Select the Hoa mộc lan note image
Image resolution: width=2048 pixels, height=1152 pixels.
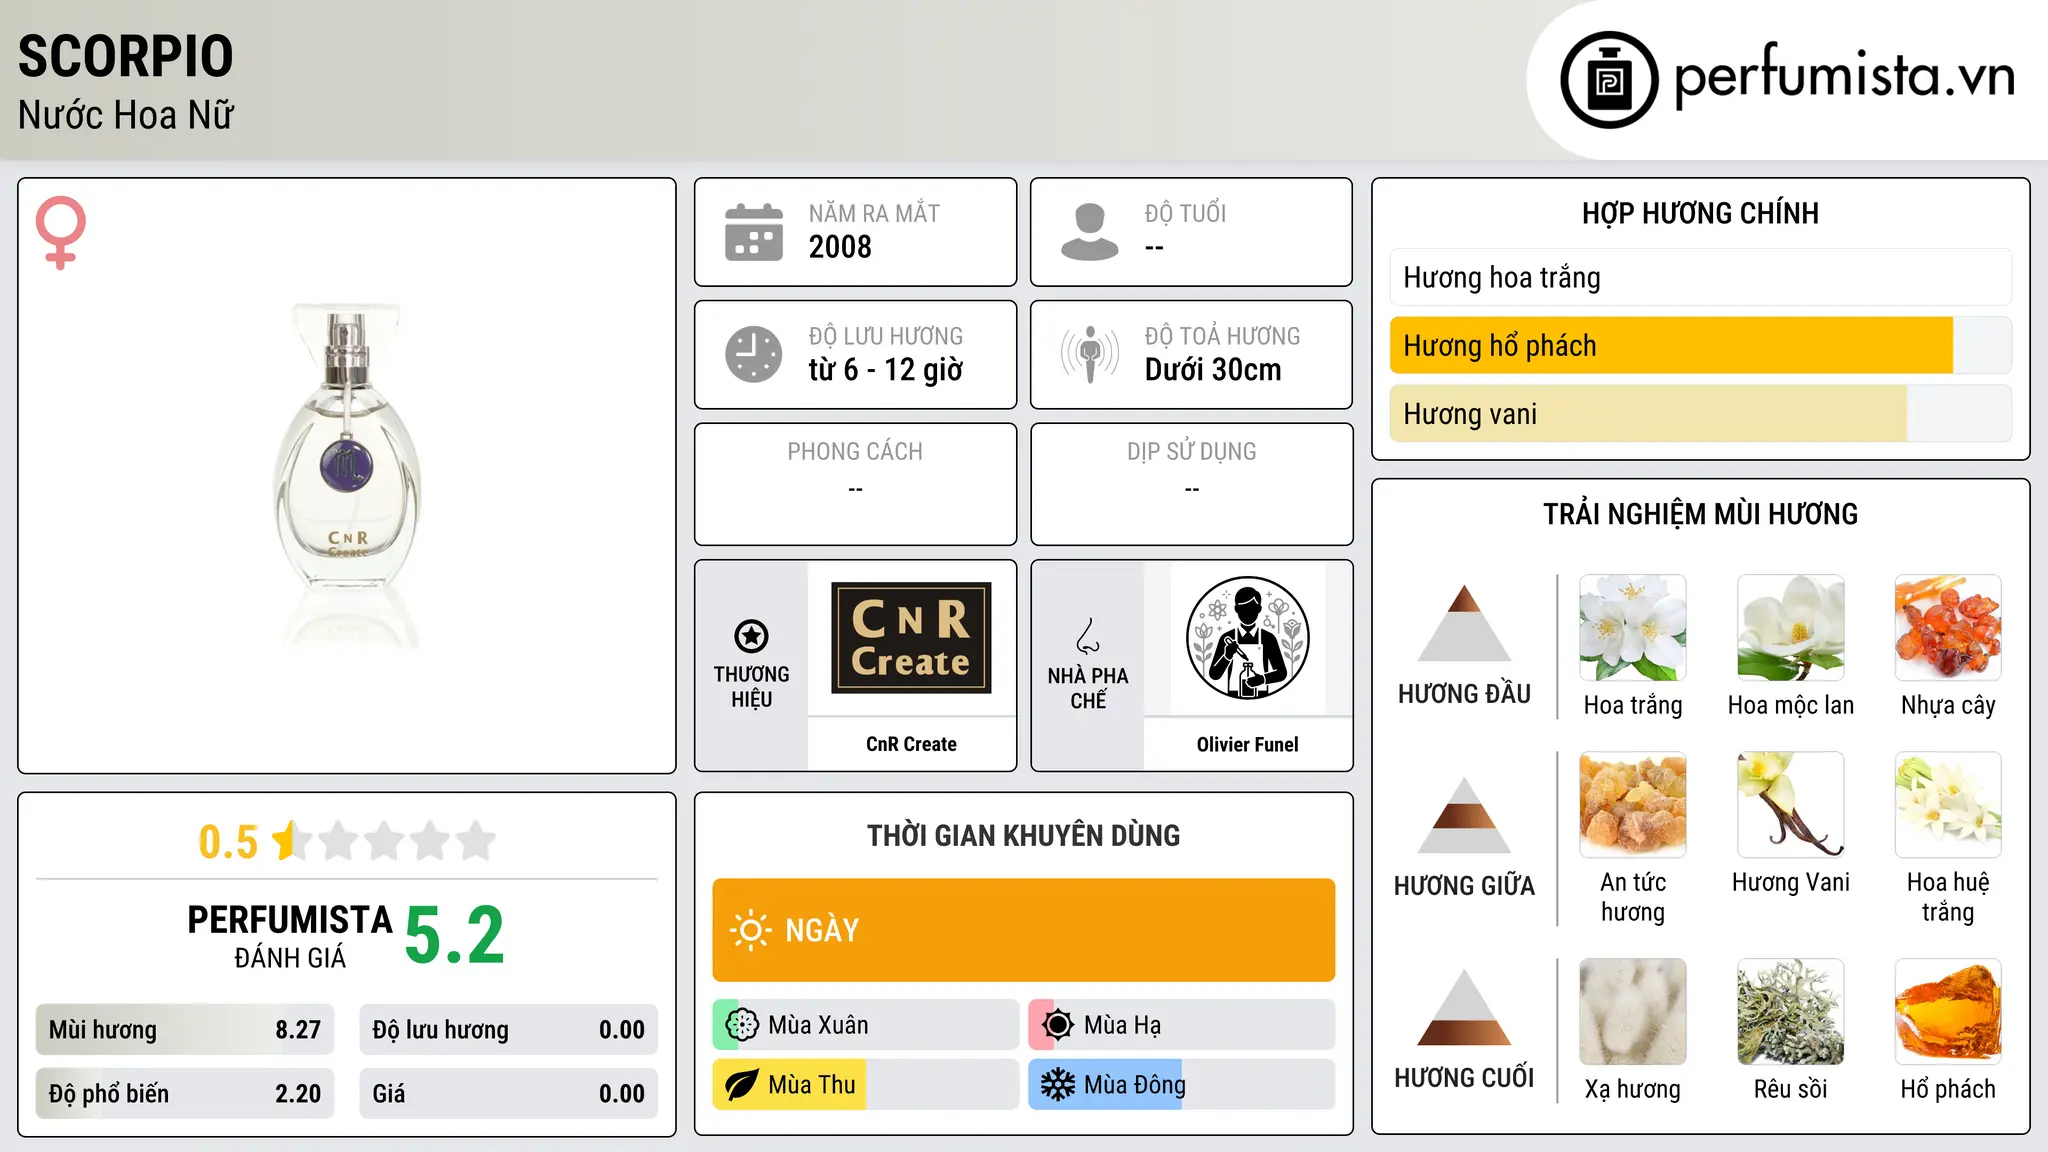pos(1791,628)
